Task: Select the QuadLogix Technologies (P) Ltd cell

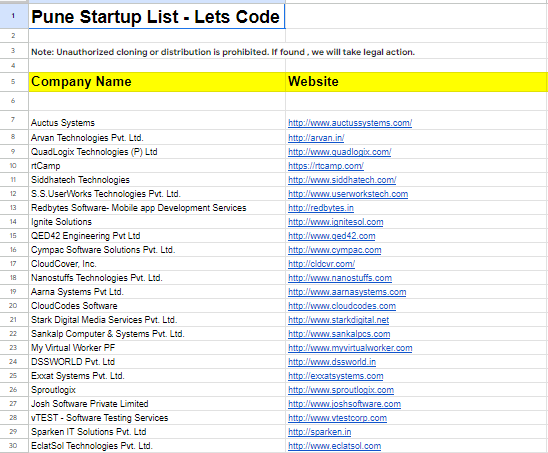Action: click(157, 152)
